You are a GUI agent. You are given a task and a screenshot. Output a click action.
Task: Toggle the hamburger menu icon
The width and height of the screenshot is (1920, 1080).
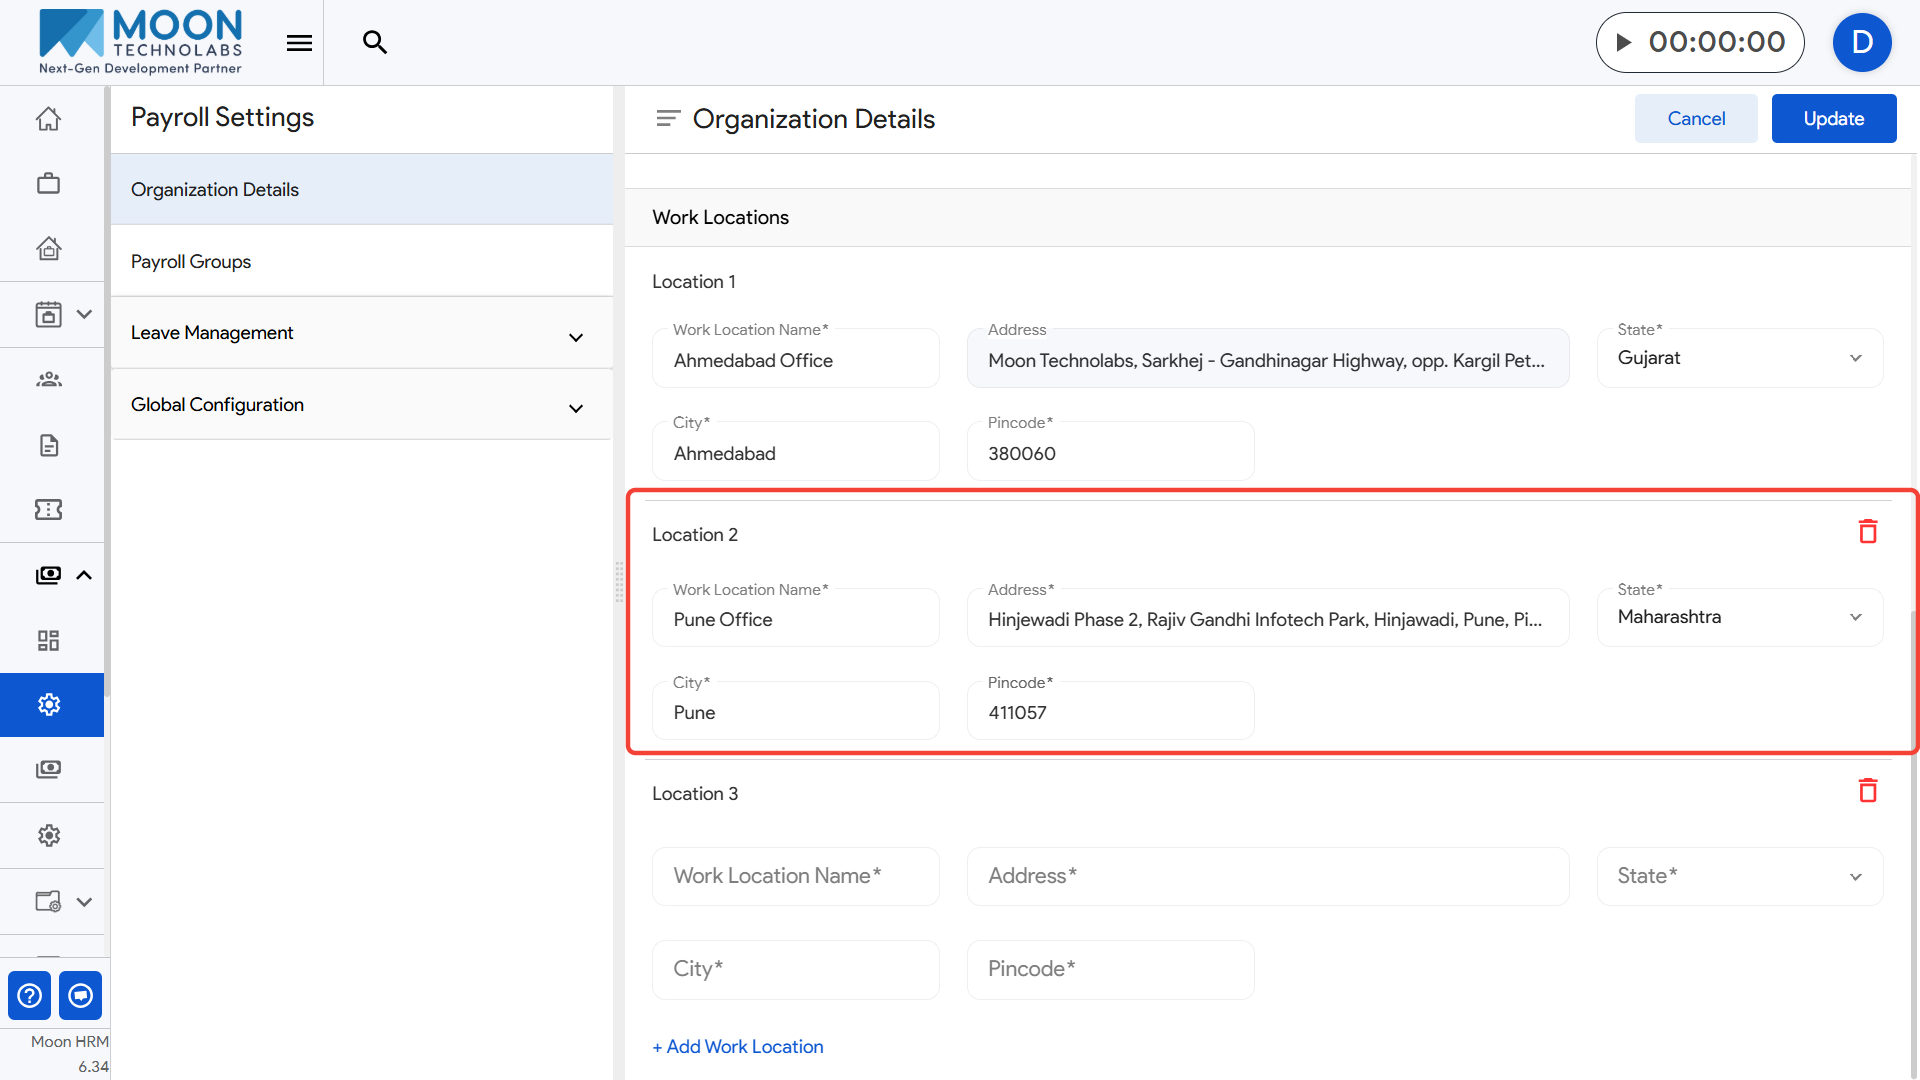click(x=299, y=42)
